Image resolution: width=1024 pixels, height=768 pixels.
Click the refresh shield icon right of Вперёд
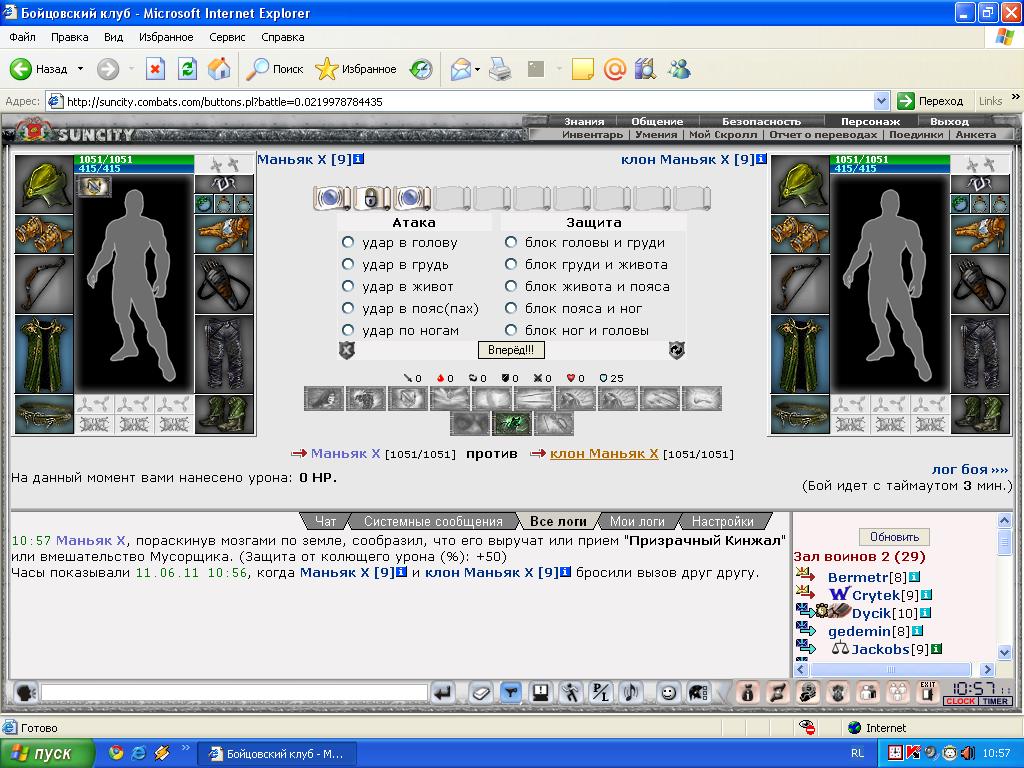[677, 350]
